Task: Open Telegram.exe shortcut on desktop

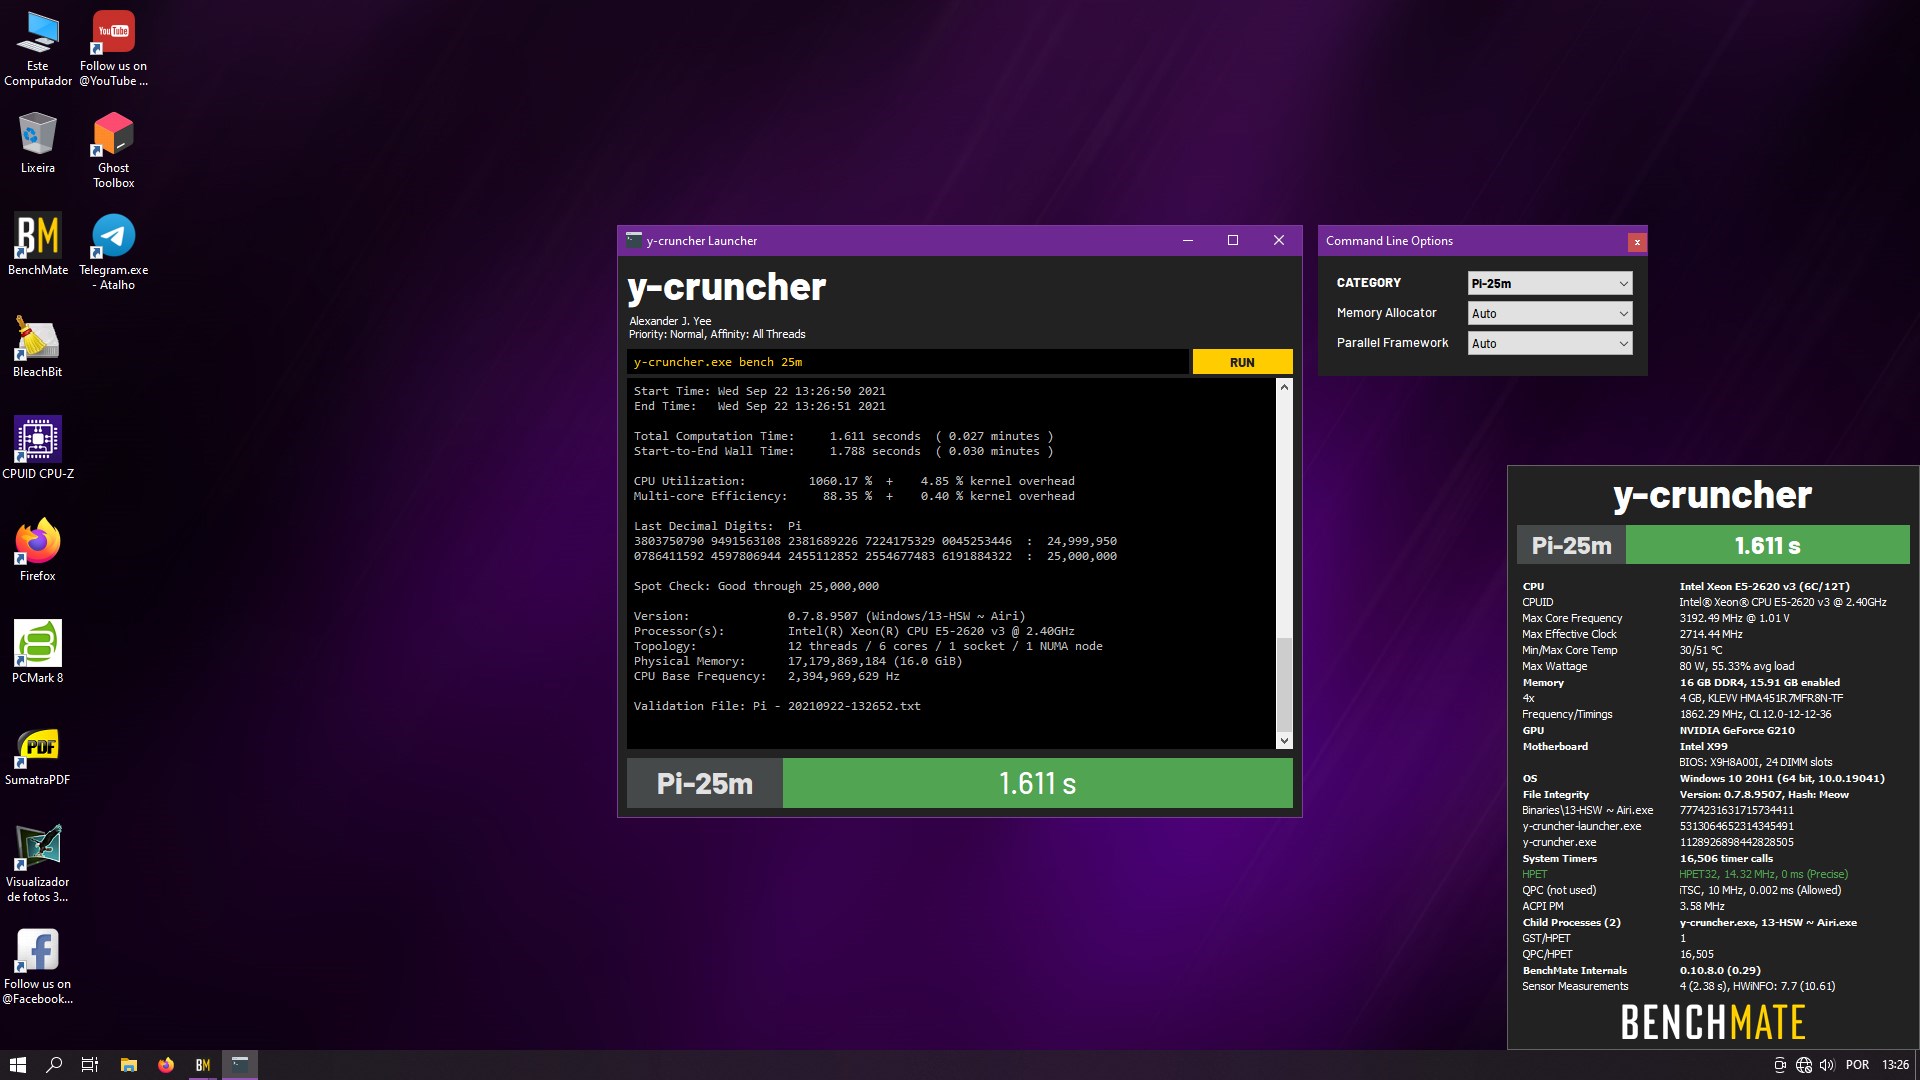Action: [113, 252]
